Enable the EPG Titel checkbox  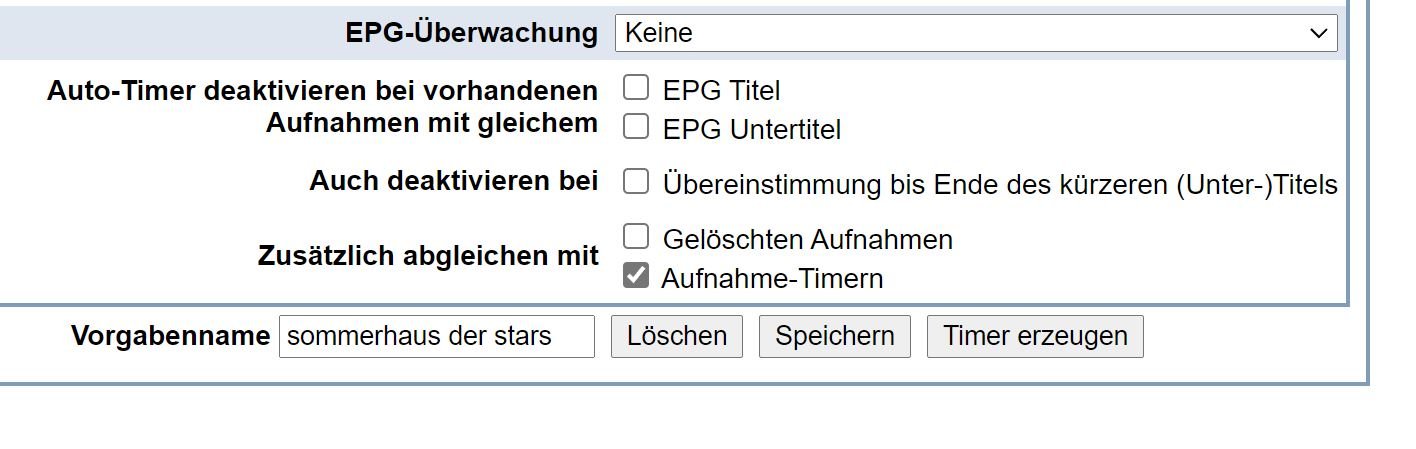coord(636,88)
